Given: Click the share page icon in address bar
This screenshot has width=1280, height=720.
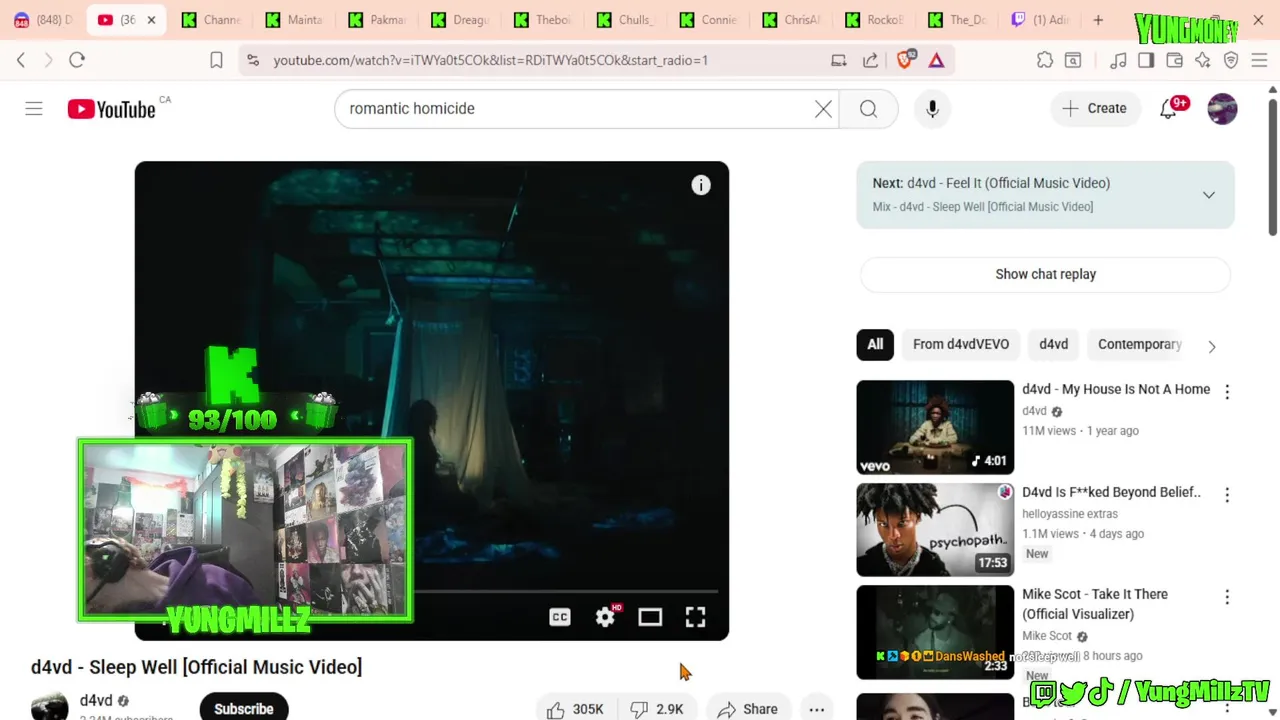Looking at the screenshot, I should coord(871,60).
